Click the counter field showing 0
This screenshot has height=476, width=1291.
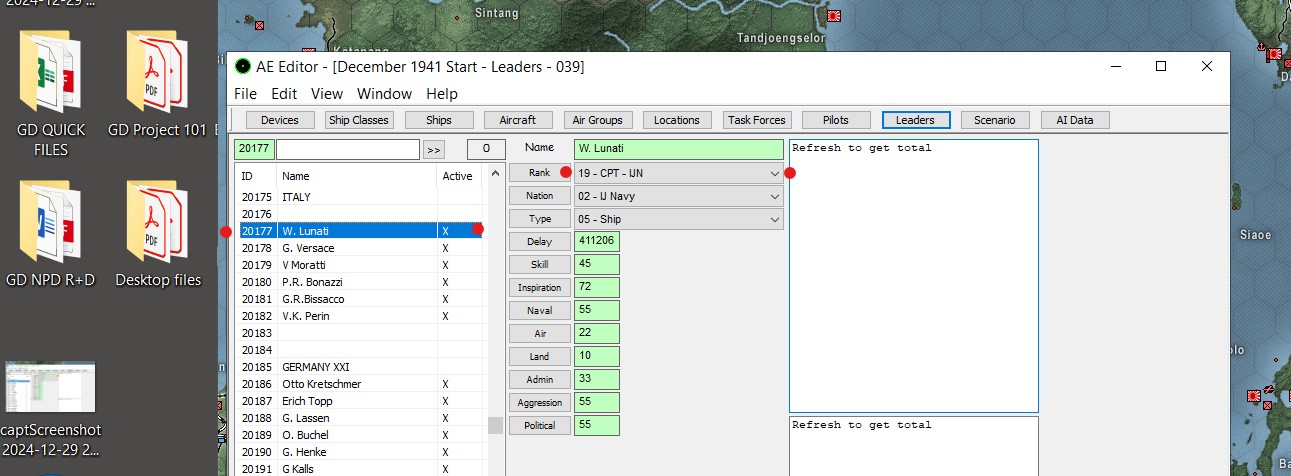click(485, 150)
